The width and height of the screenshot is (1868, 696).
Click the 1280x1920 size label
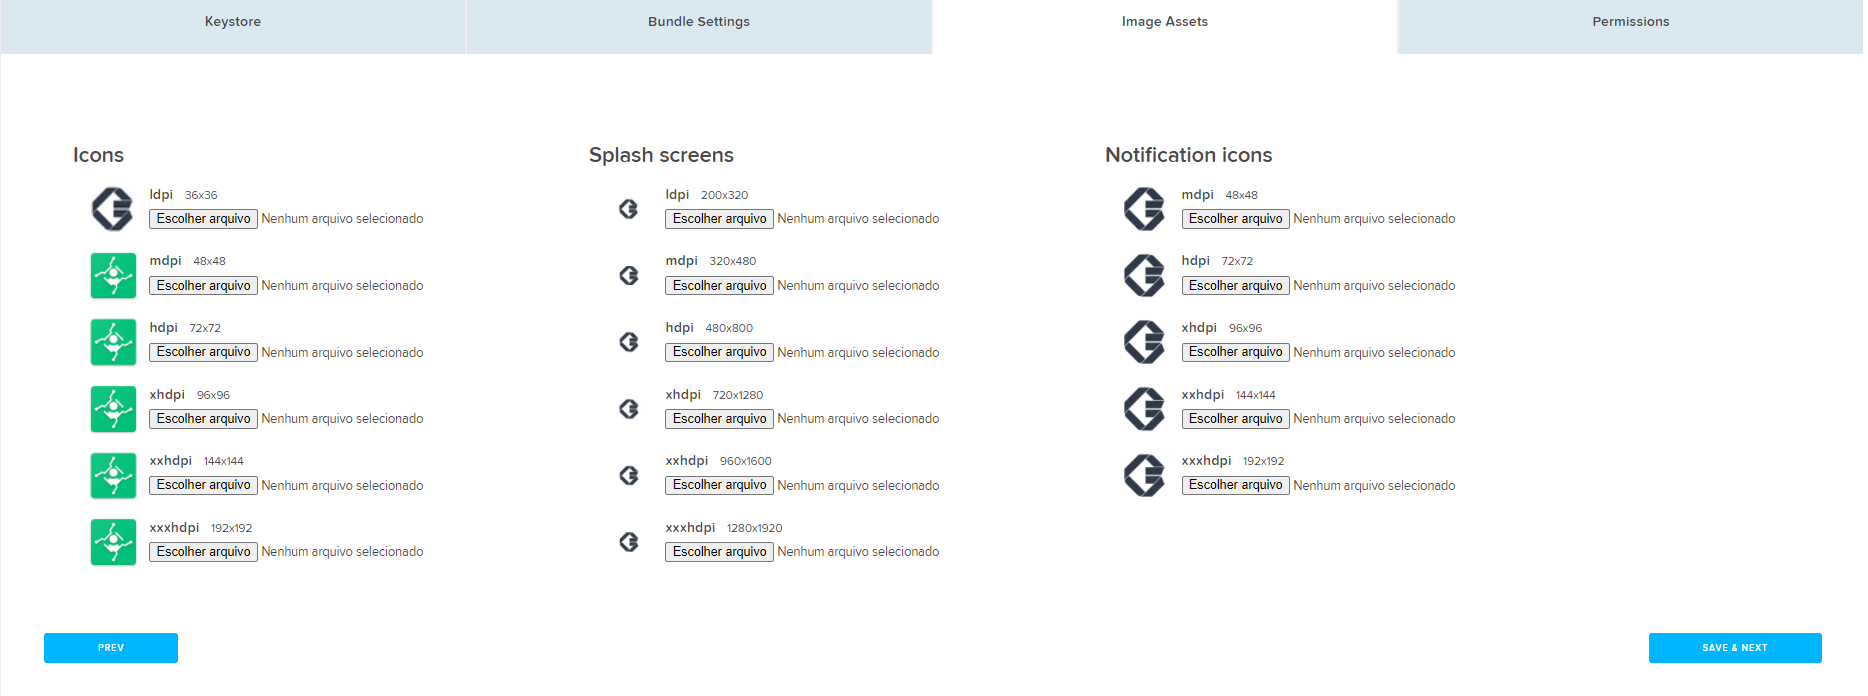[x=754, y=528]
